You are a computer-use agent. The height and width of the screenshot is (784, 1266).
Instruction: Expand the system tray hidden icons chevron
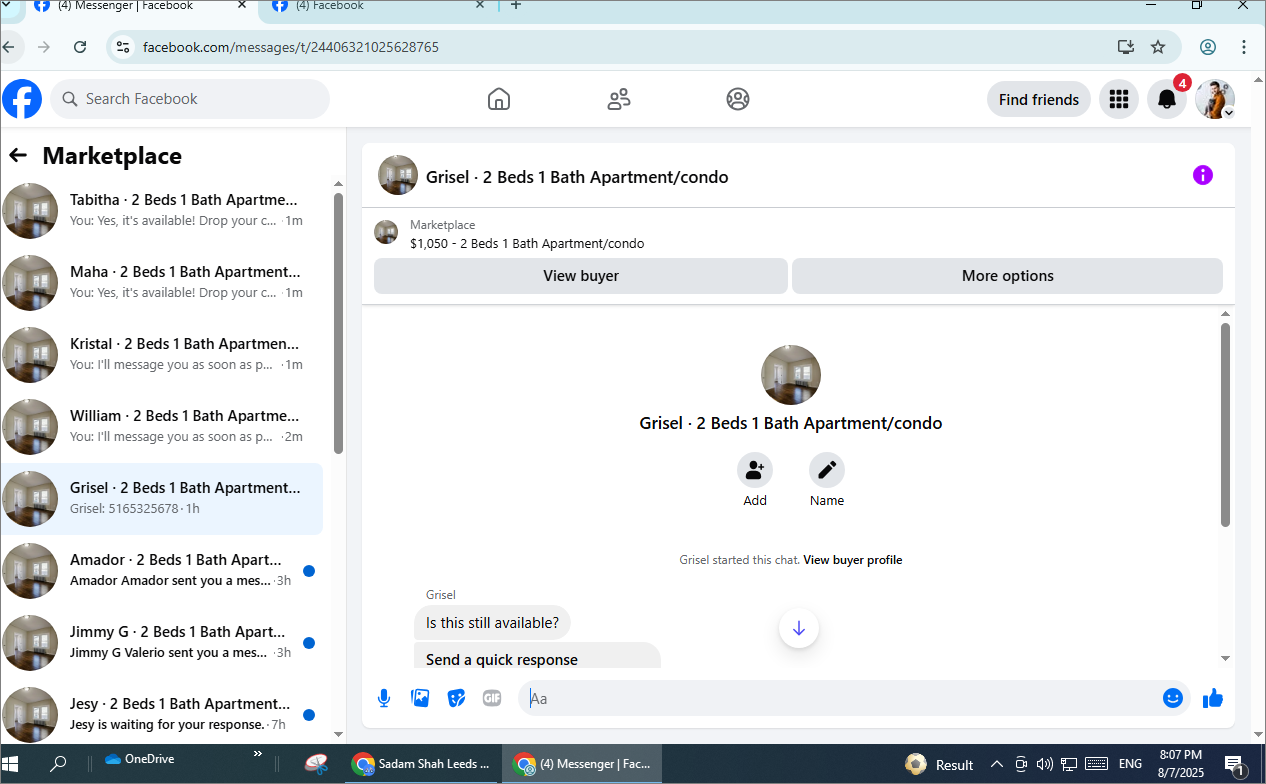coord(996,764)
